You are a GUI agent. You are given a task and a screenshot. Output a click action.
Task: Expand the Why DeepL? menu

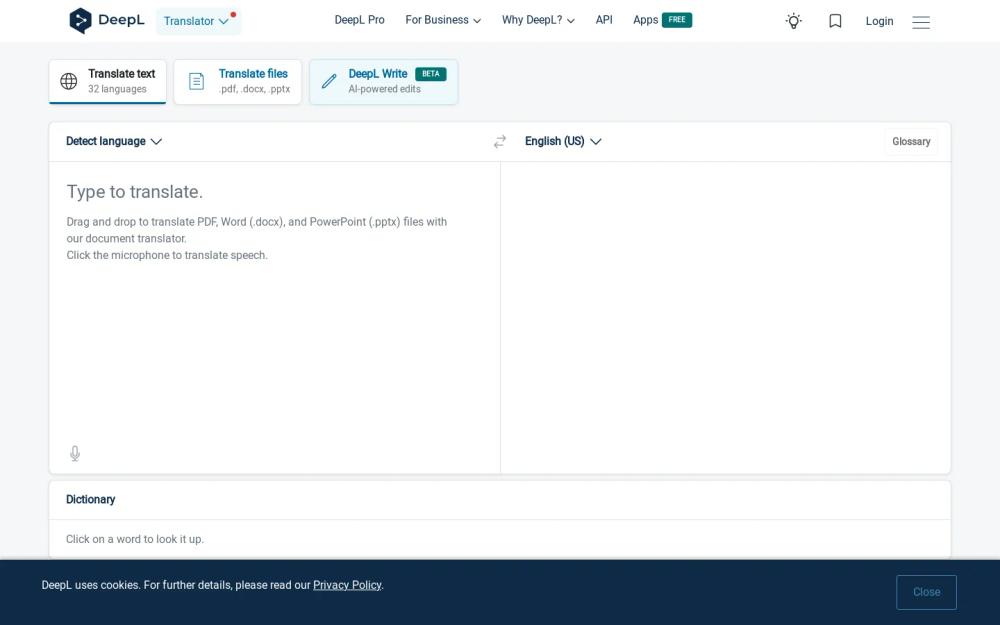(x=538, y=20)
